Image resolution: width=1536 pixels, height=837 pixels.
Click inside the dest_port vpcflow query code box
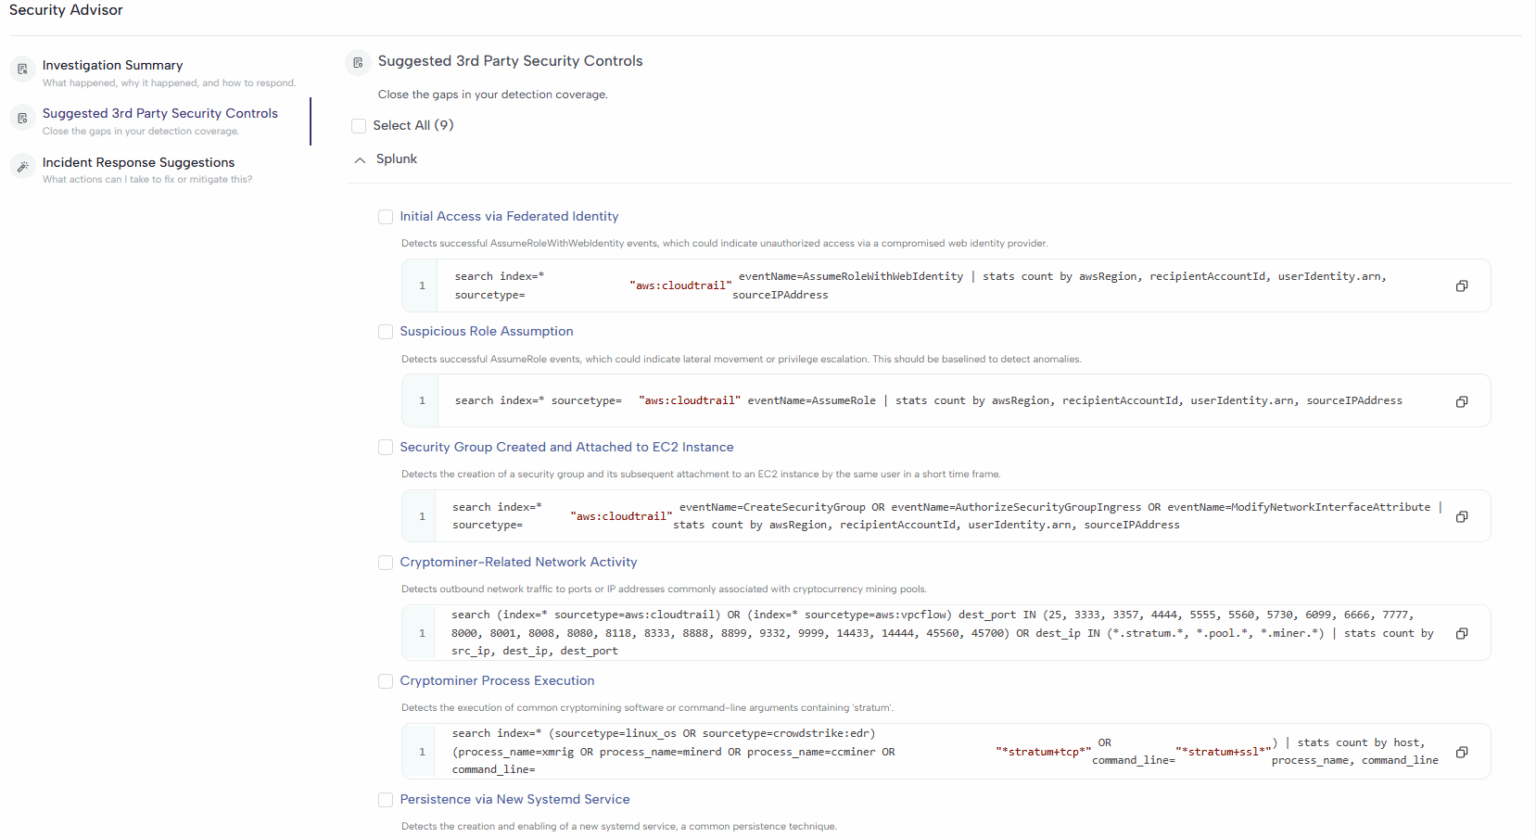(946, 633)
